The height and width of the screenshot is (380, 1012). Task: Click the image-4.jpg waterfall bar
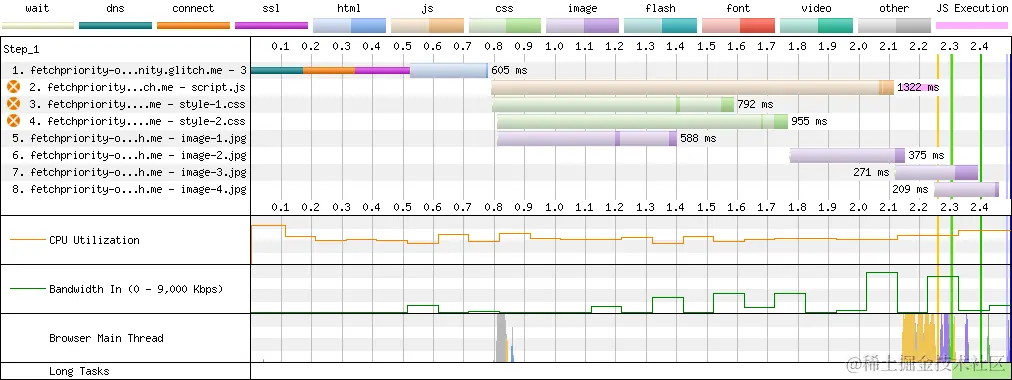click(966, 190)
